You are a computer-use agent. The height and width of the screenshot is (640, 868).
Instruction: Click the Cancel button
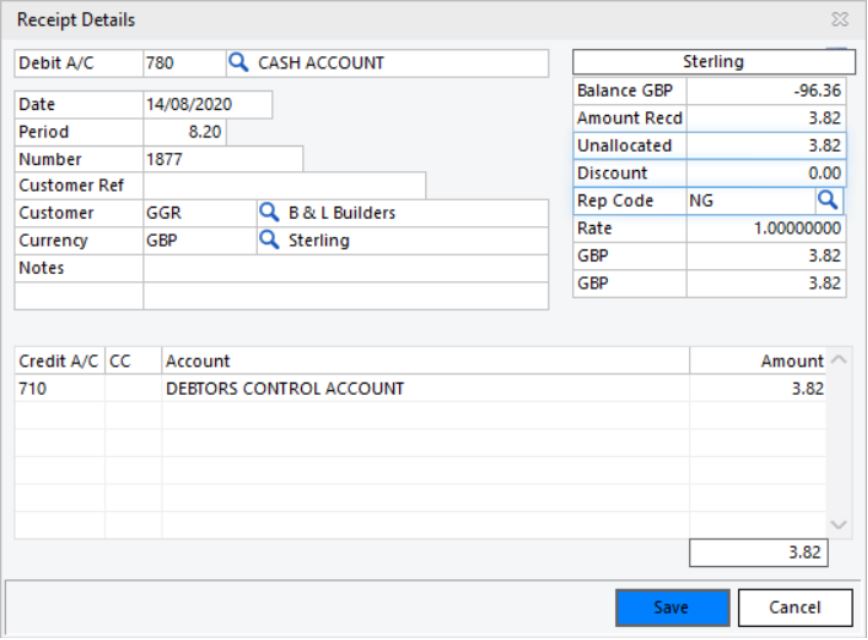[x=796, y=607]
